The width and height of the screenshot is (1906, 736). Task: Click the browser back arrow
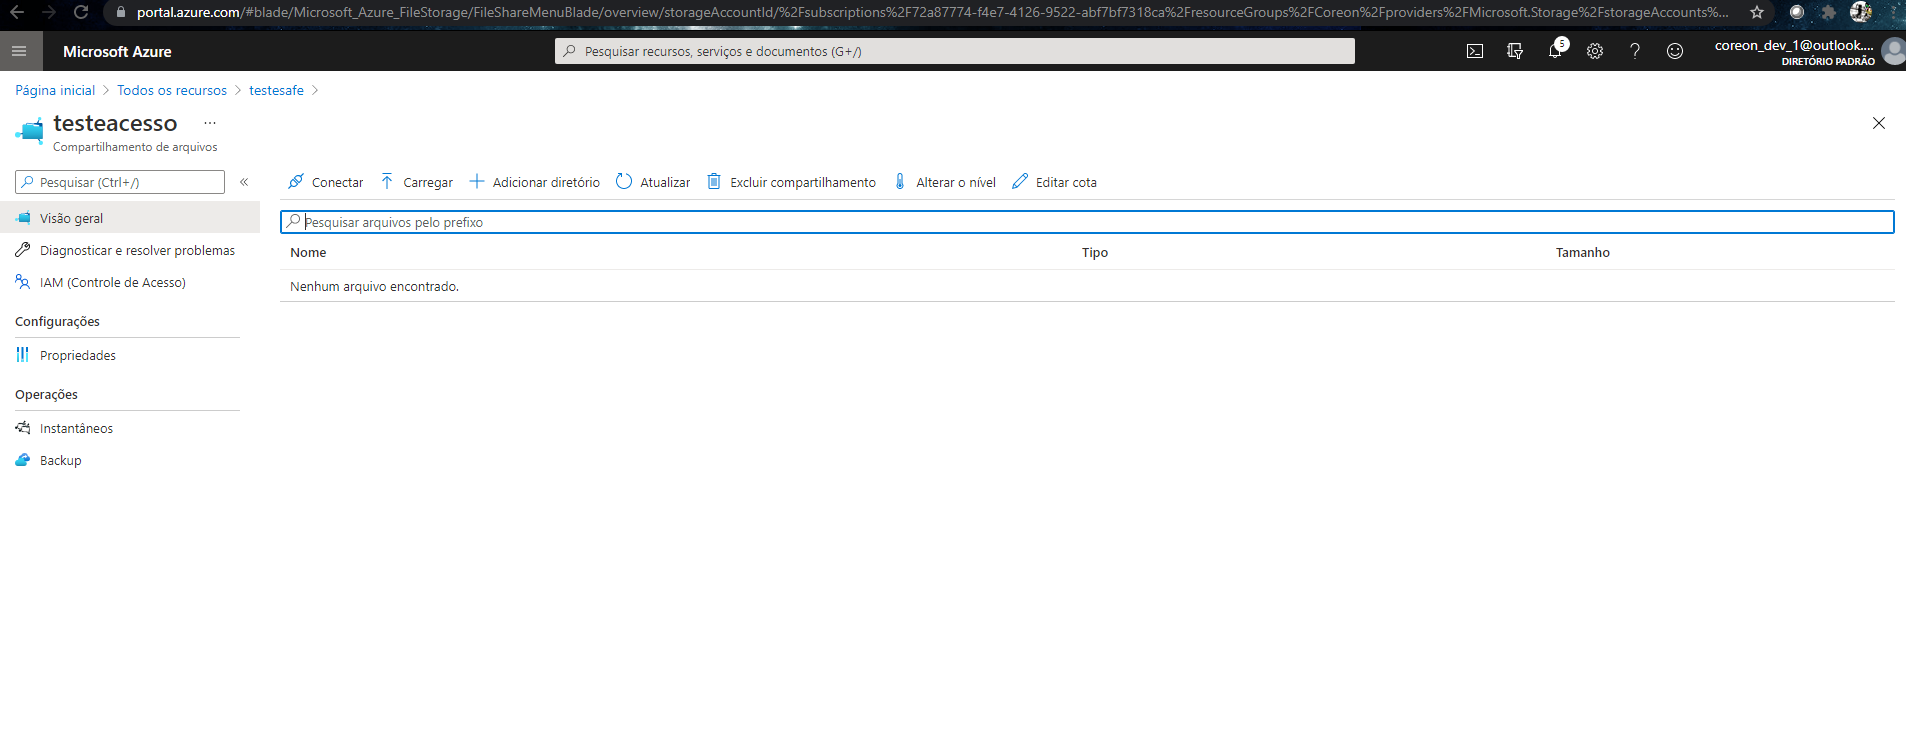click(x=17, y=12)
